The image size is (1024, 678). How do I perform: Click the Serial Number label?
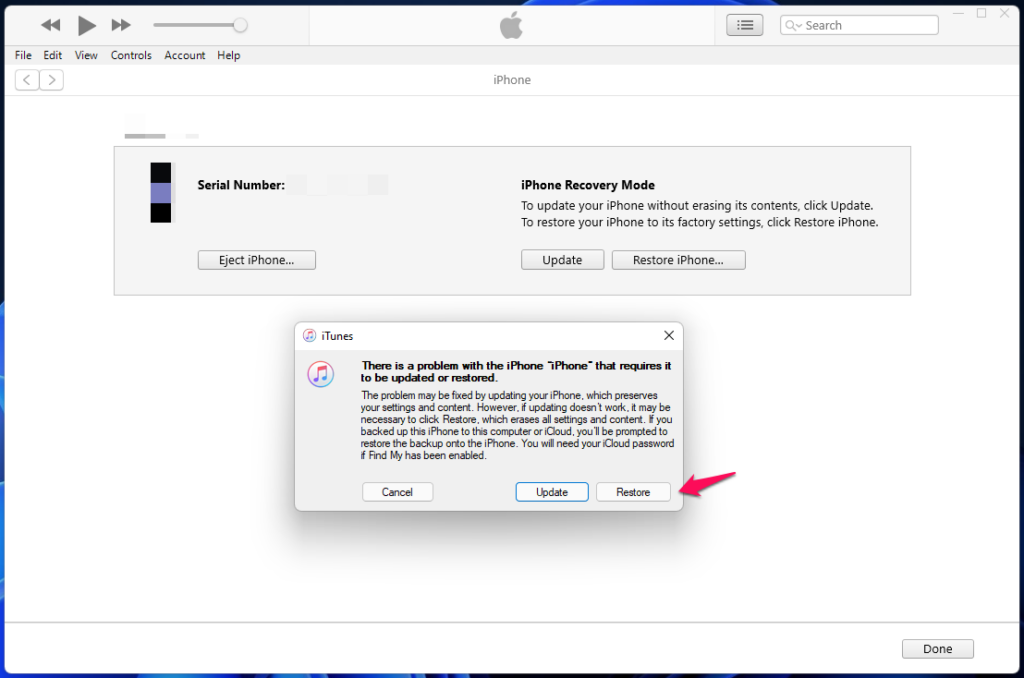pos(241,185)
